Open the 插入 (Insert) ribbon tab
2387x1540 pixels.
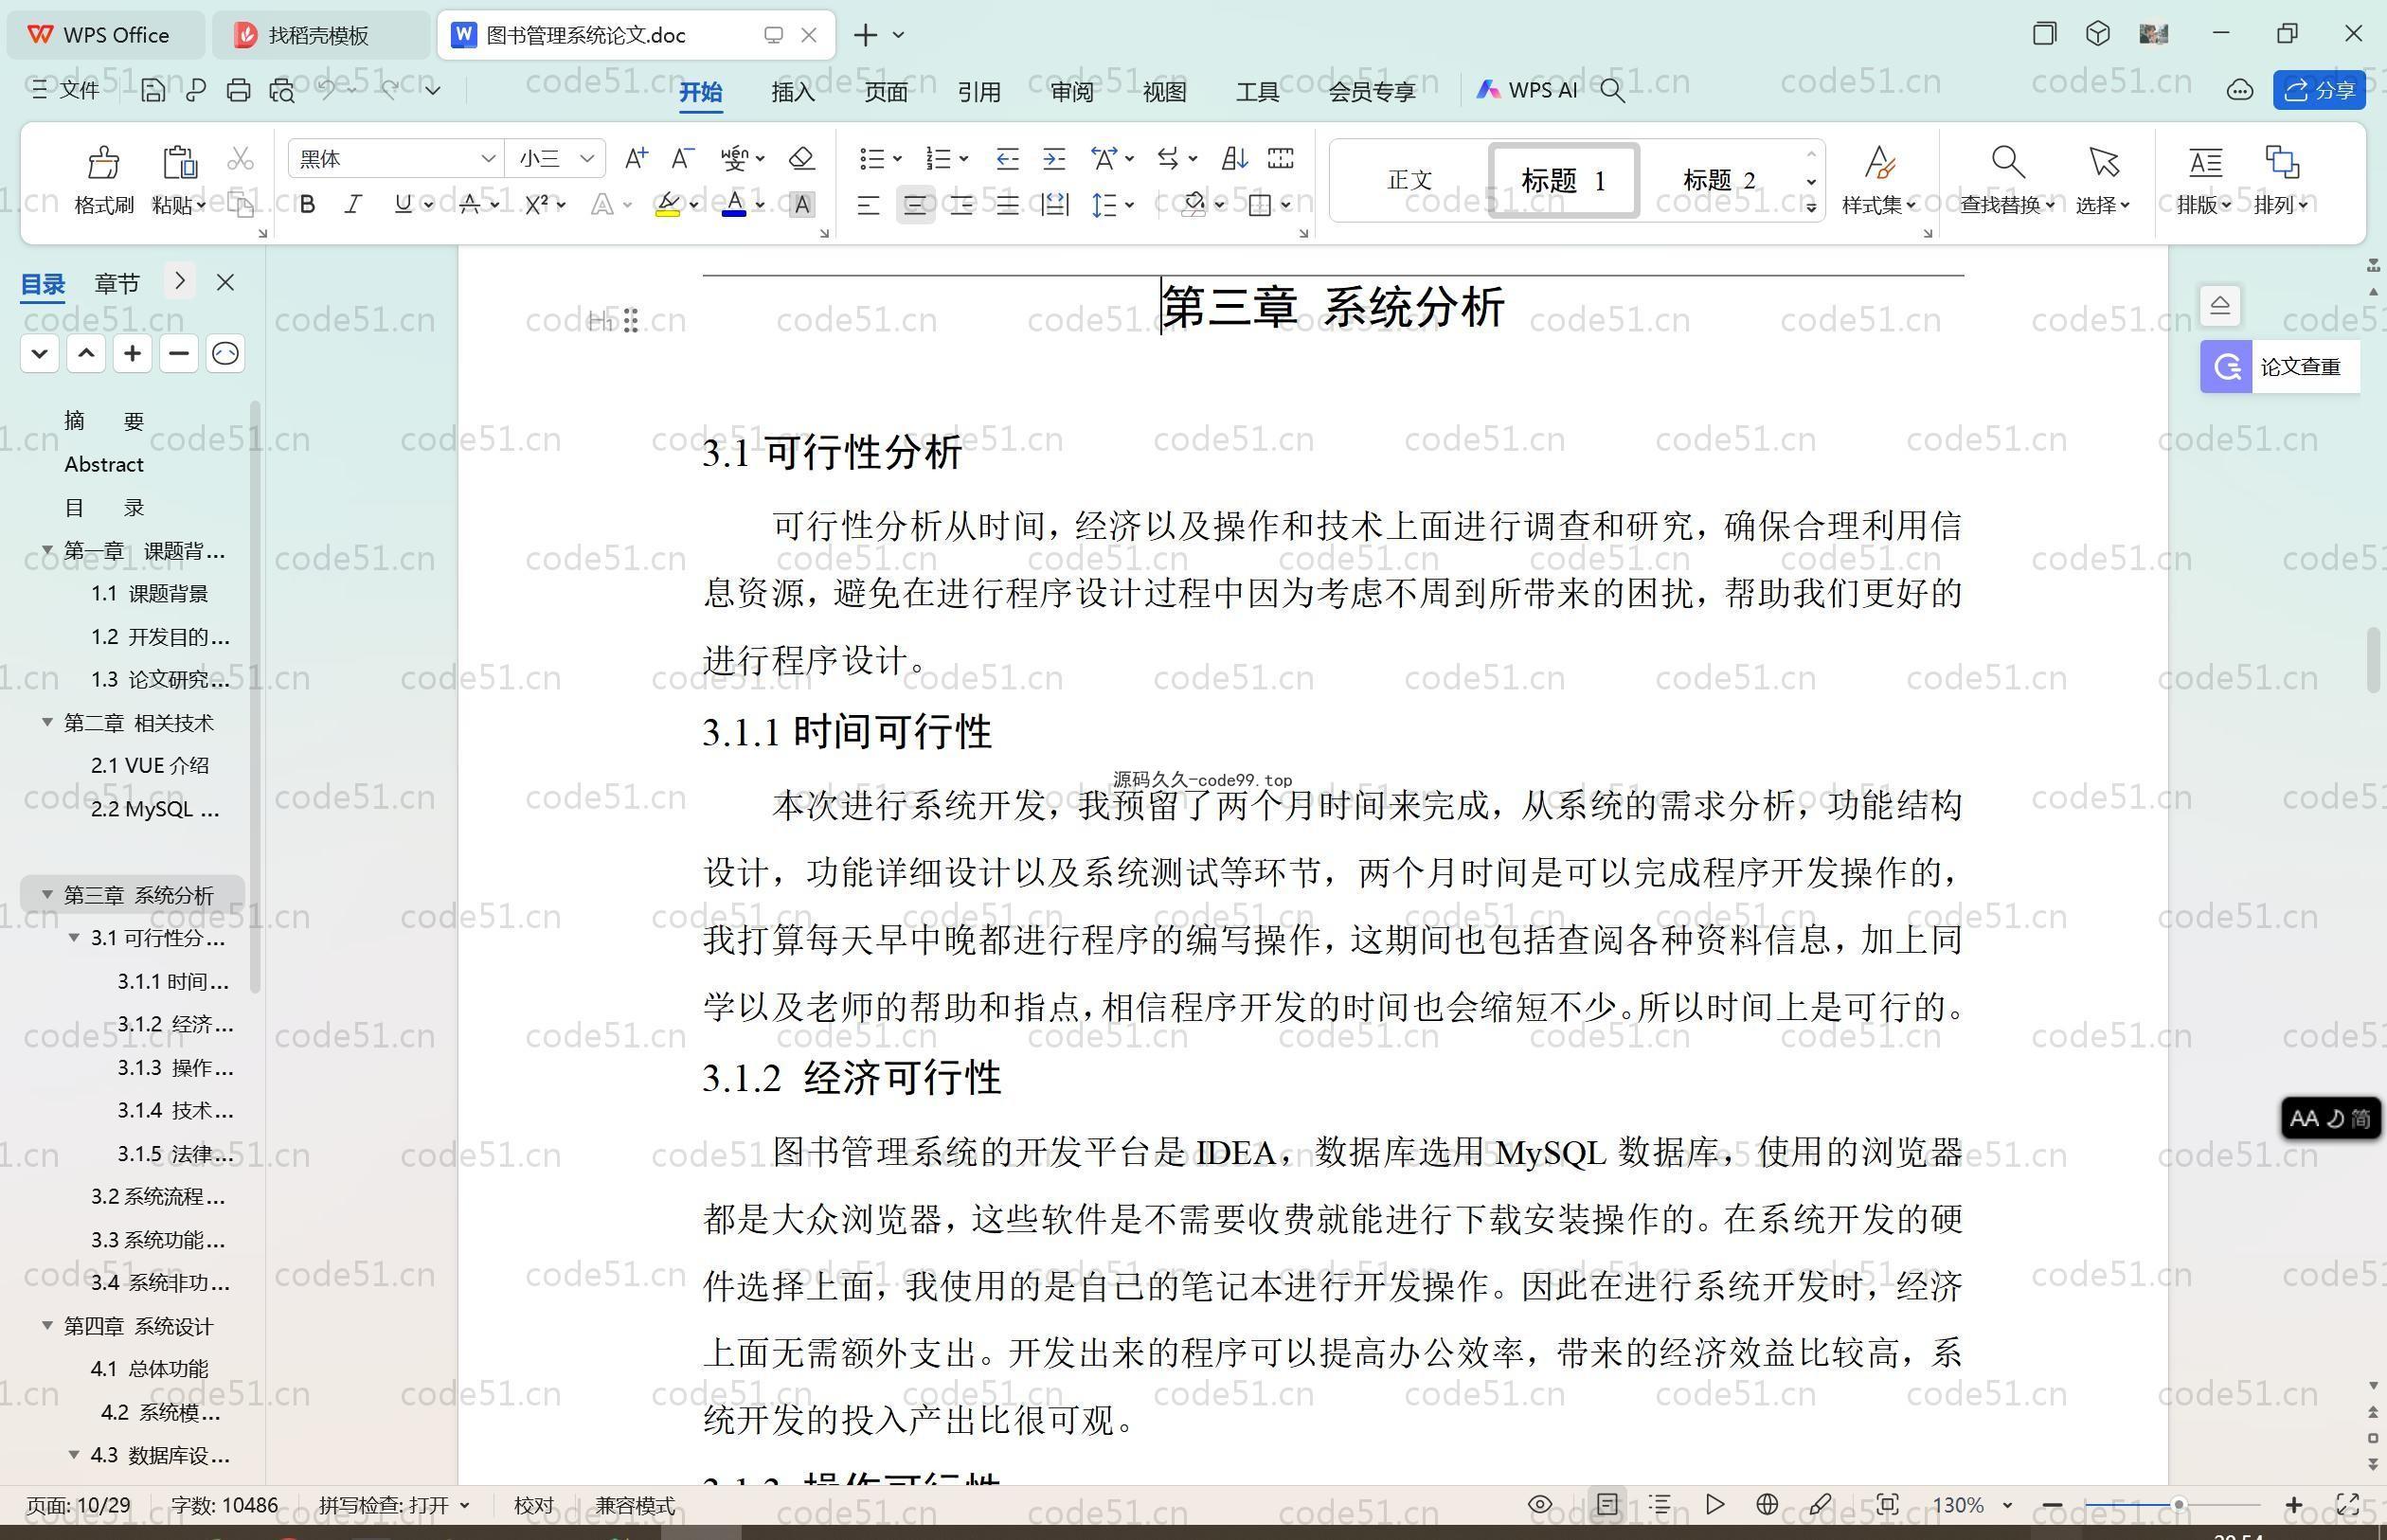(x=793, y=91)
